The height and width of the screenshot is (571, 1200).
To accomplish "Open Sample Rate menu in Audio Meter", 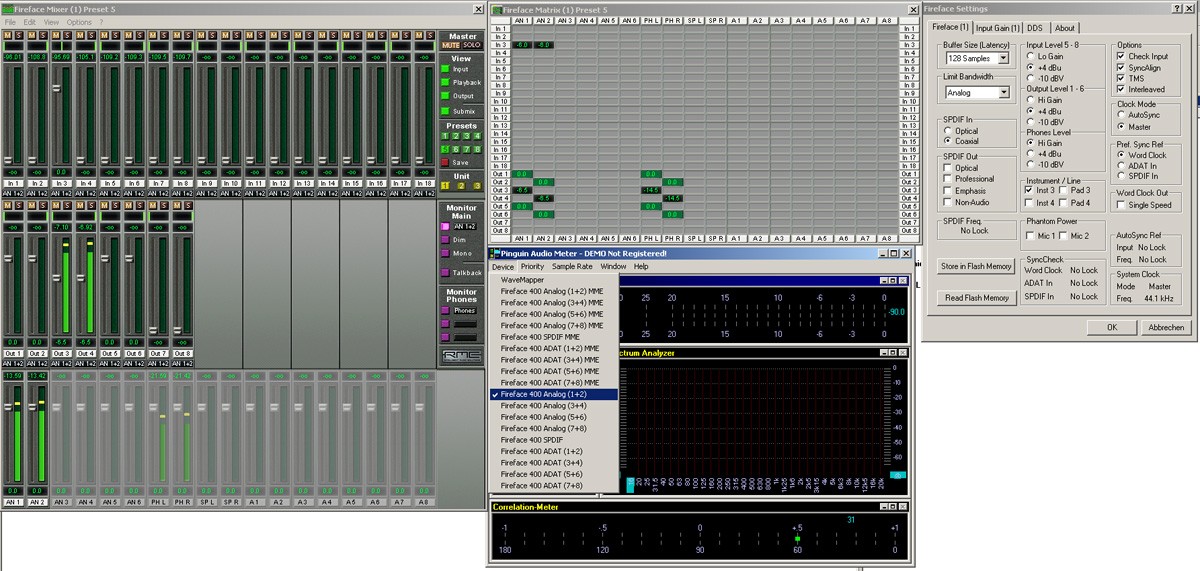I will [572, 267].
